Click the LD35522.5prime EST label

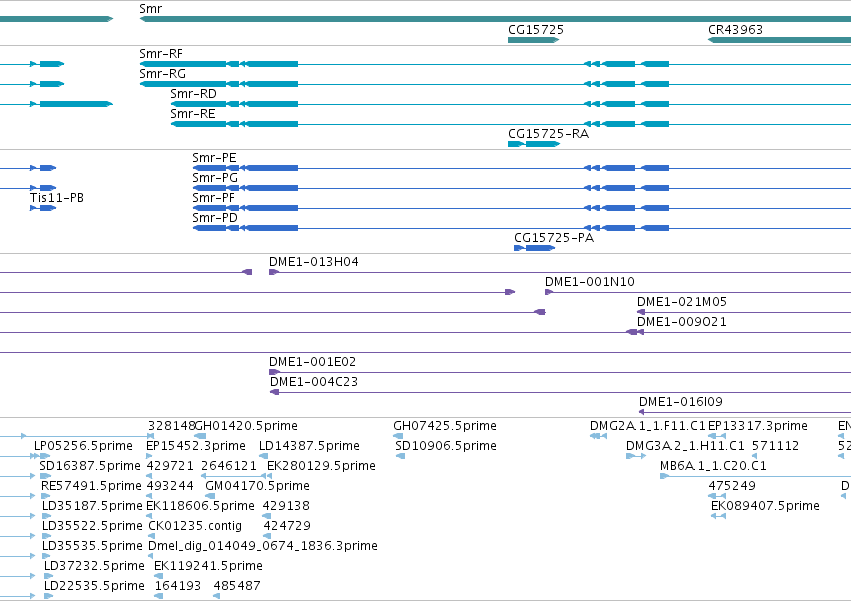pyautogui.click(x=92, y=527)
